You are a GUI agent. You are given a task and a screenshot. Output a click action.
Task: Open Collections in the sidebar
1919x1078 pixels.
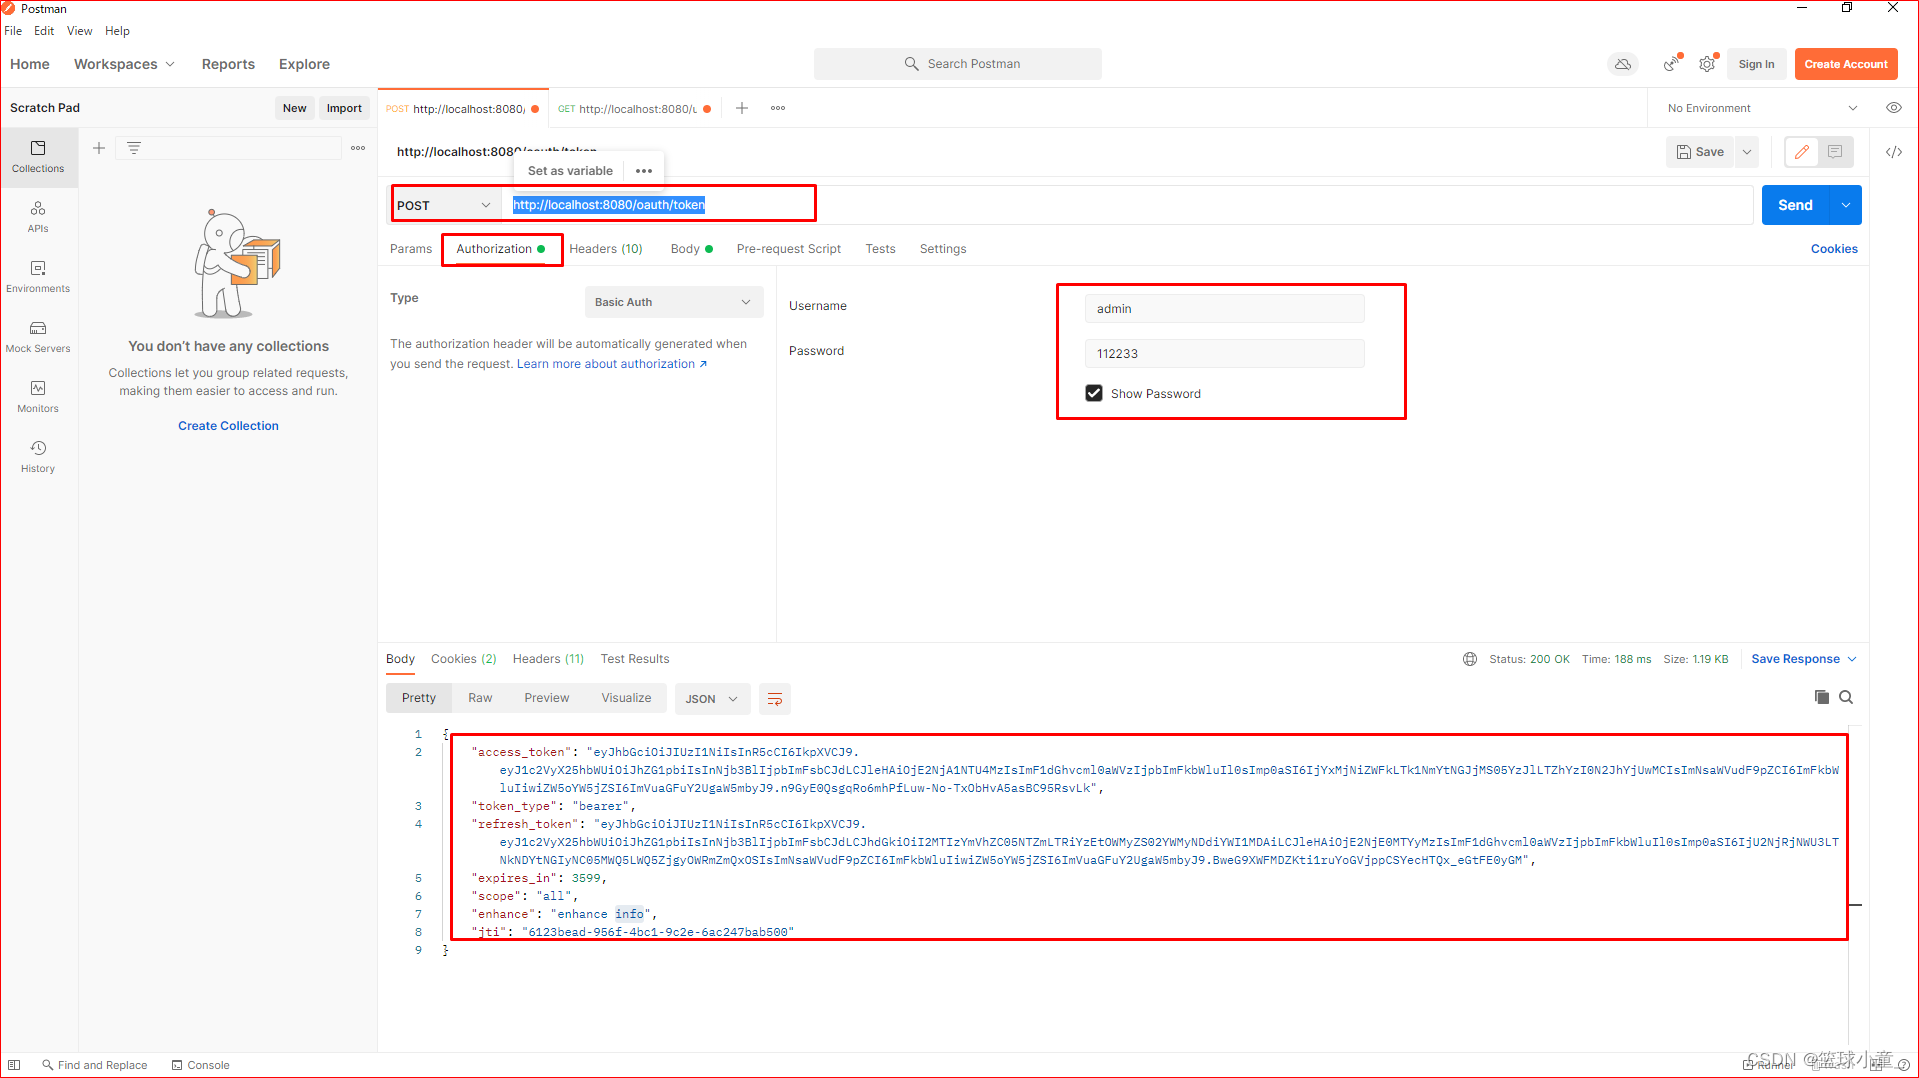coord(38,157)
